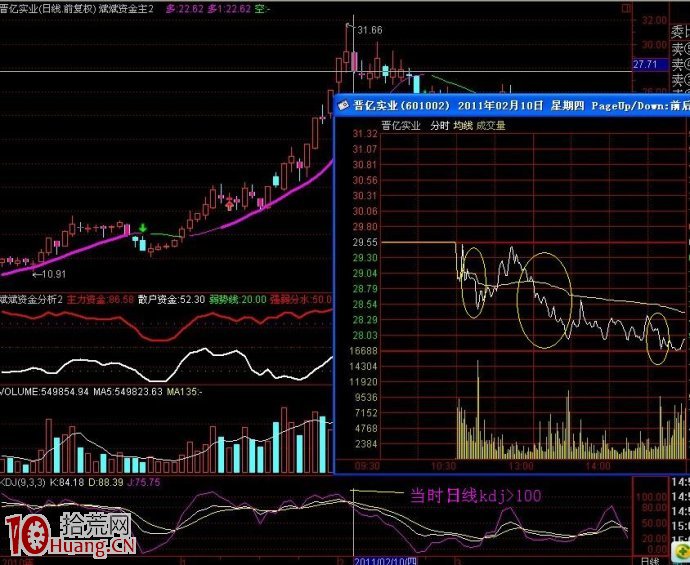
Task: Click the green down-arrow signal marker on the K-line chart
Action: pyautogui.click(x=143, y=228)
